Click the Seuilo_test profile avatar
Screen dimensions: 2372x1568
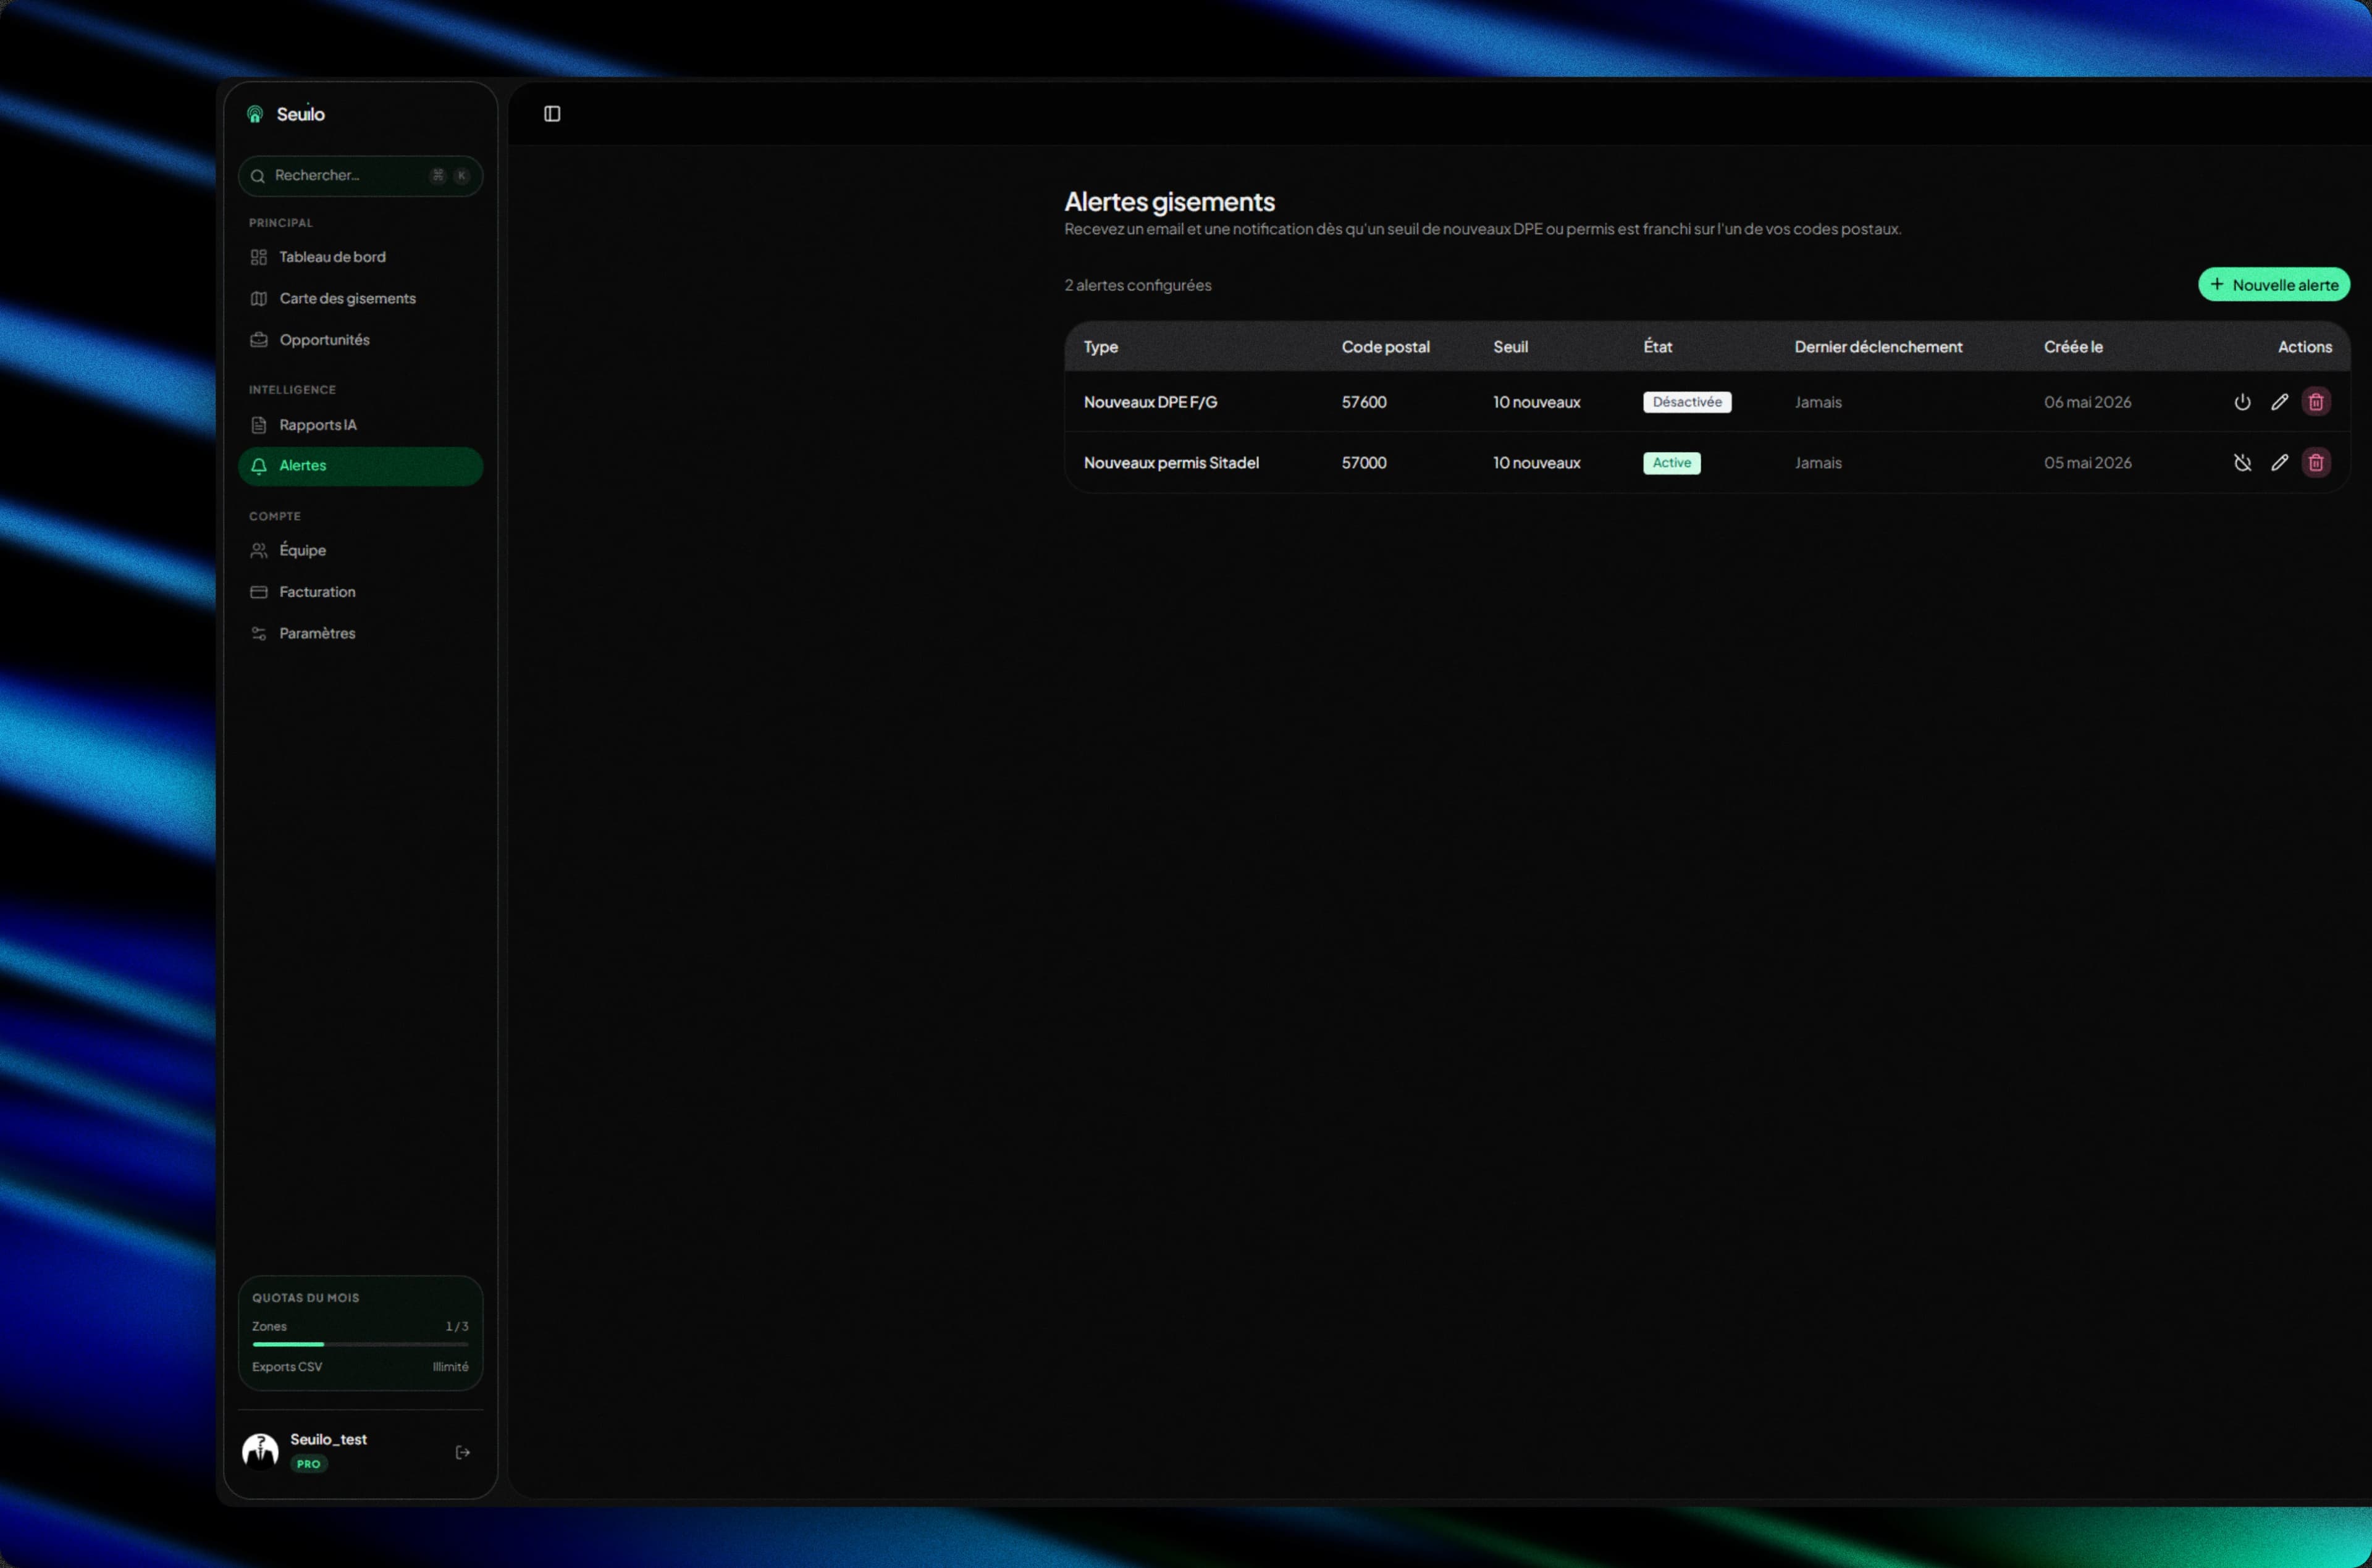260,1451
